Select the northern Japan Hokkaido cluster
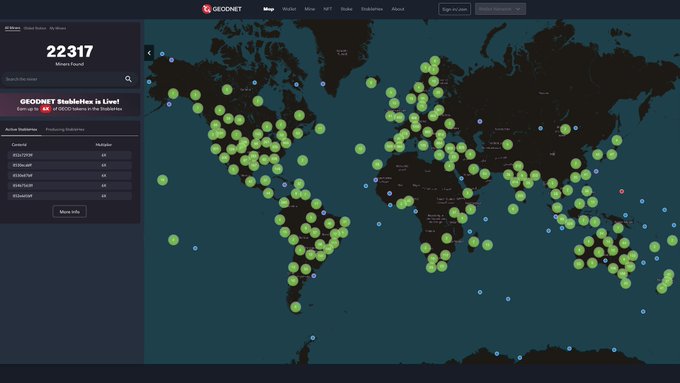Screen dimensions: 680x383 617,140
